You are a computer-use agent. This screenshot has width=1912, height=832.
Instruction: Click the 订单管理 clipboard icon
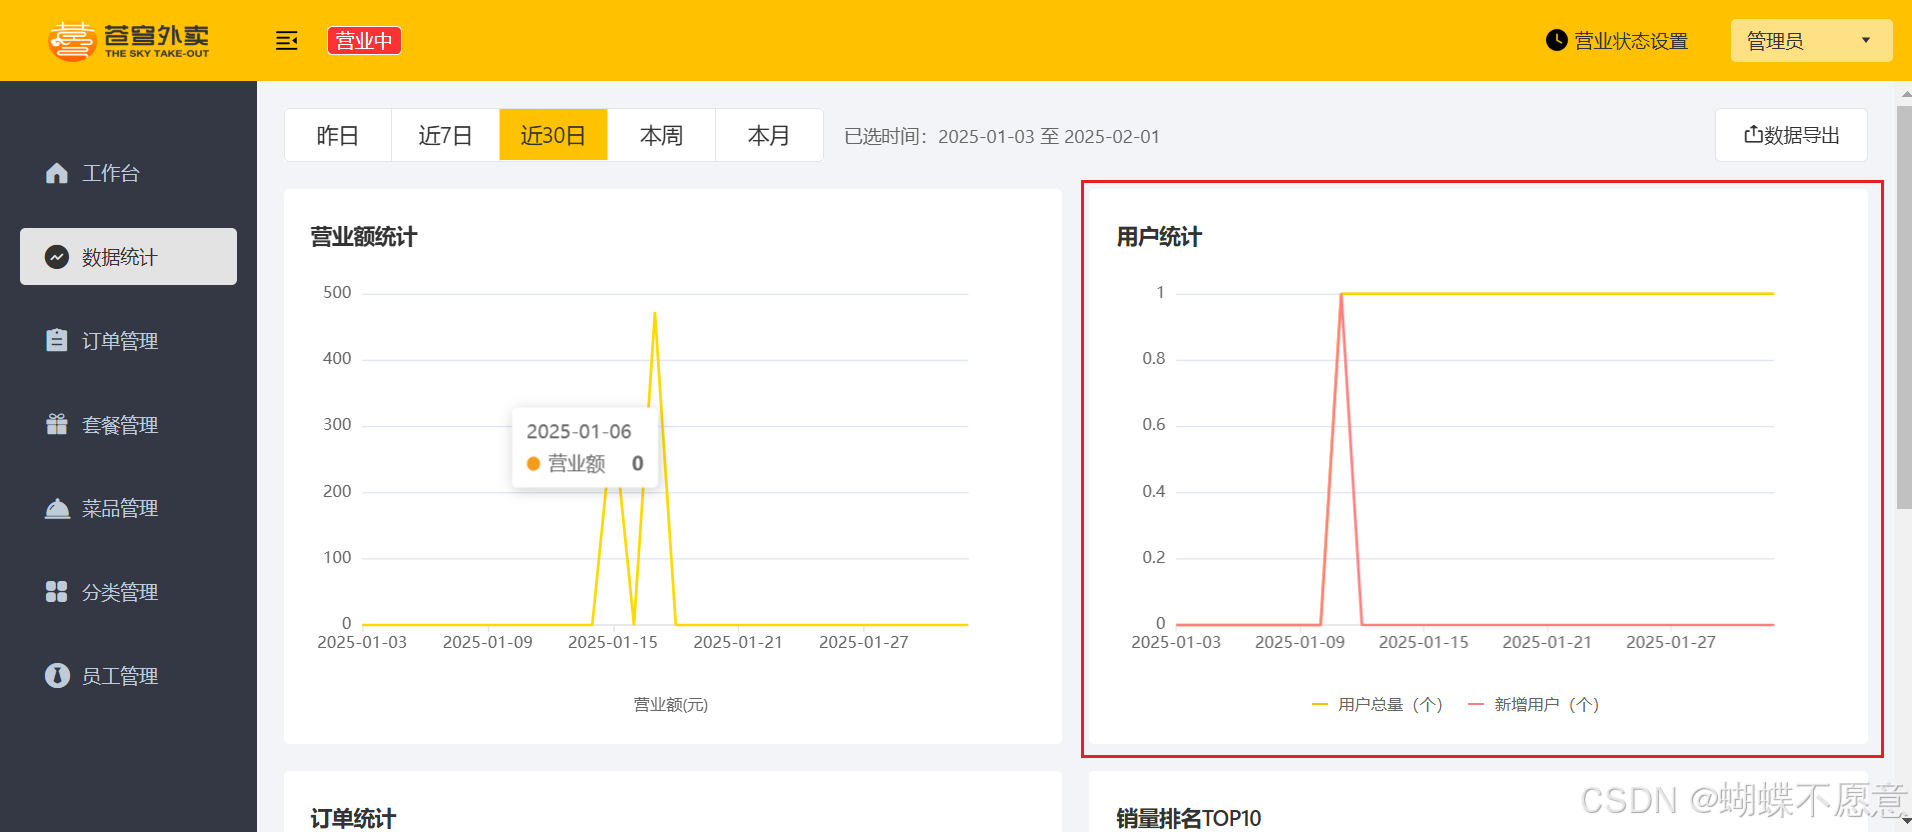coord(57,340)
